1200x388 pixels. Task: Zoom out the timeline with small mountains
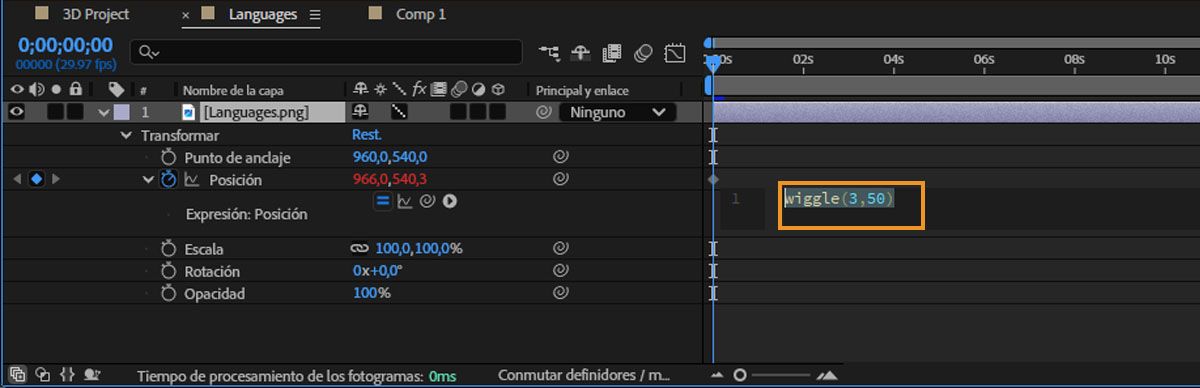[717, 375]
